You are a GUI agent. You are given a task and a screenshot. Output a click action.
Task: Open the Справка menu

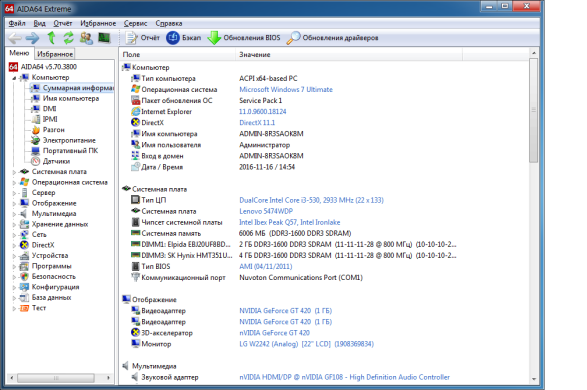click(168, 23)
